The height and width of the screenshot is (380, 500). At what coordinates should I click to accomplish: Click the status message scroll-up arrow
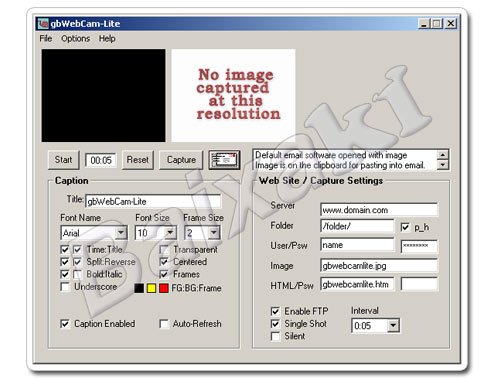click(x=443, y=155)
